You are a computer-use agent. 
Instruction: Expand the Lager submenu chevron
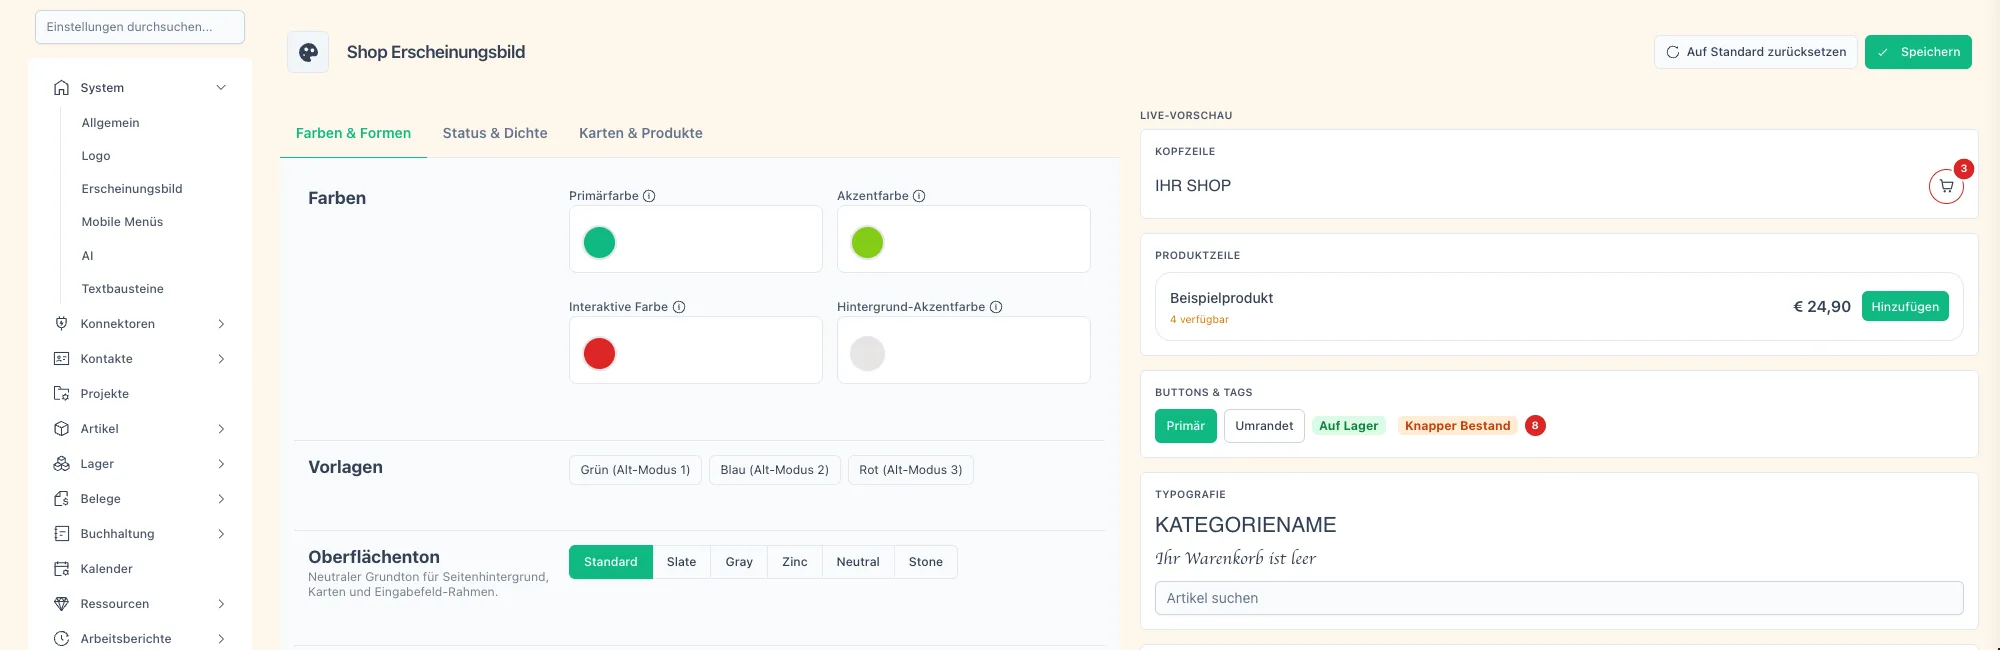coord(221,464)
